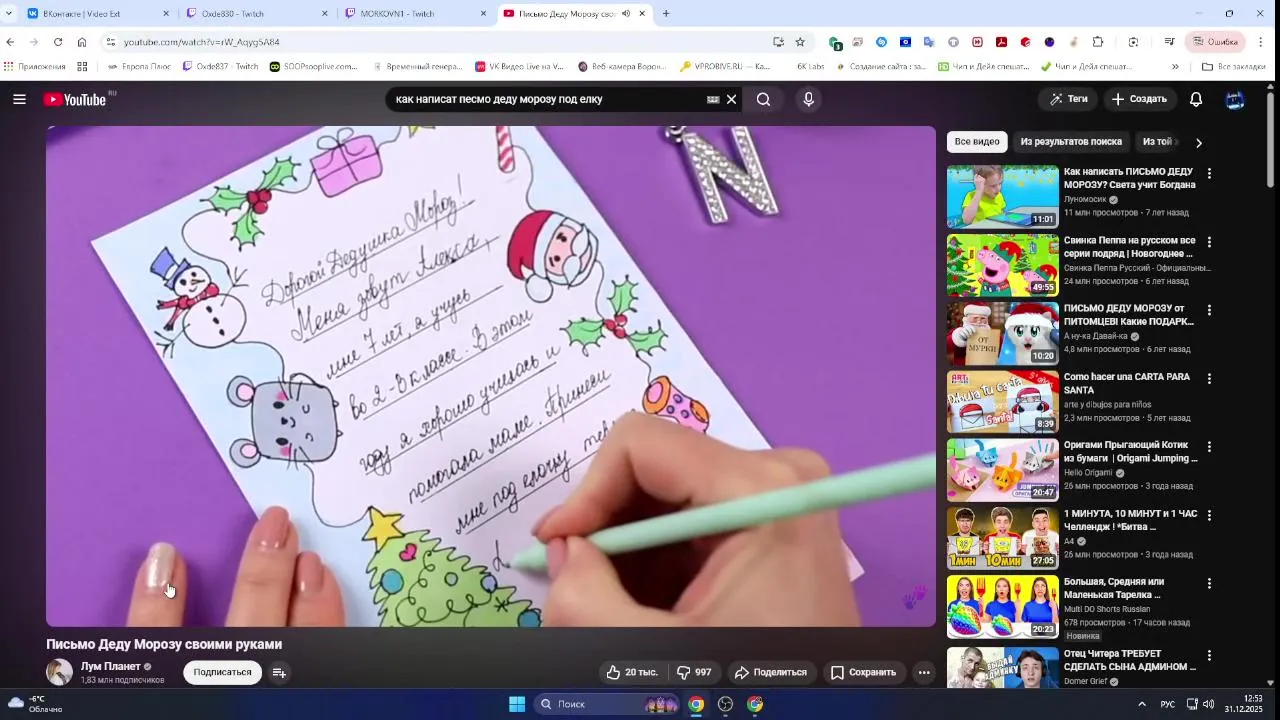The height and width of the screenshot is (720, 1280).
Task: Click the magnifier search button on YouTube
Action: point(763,99)
